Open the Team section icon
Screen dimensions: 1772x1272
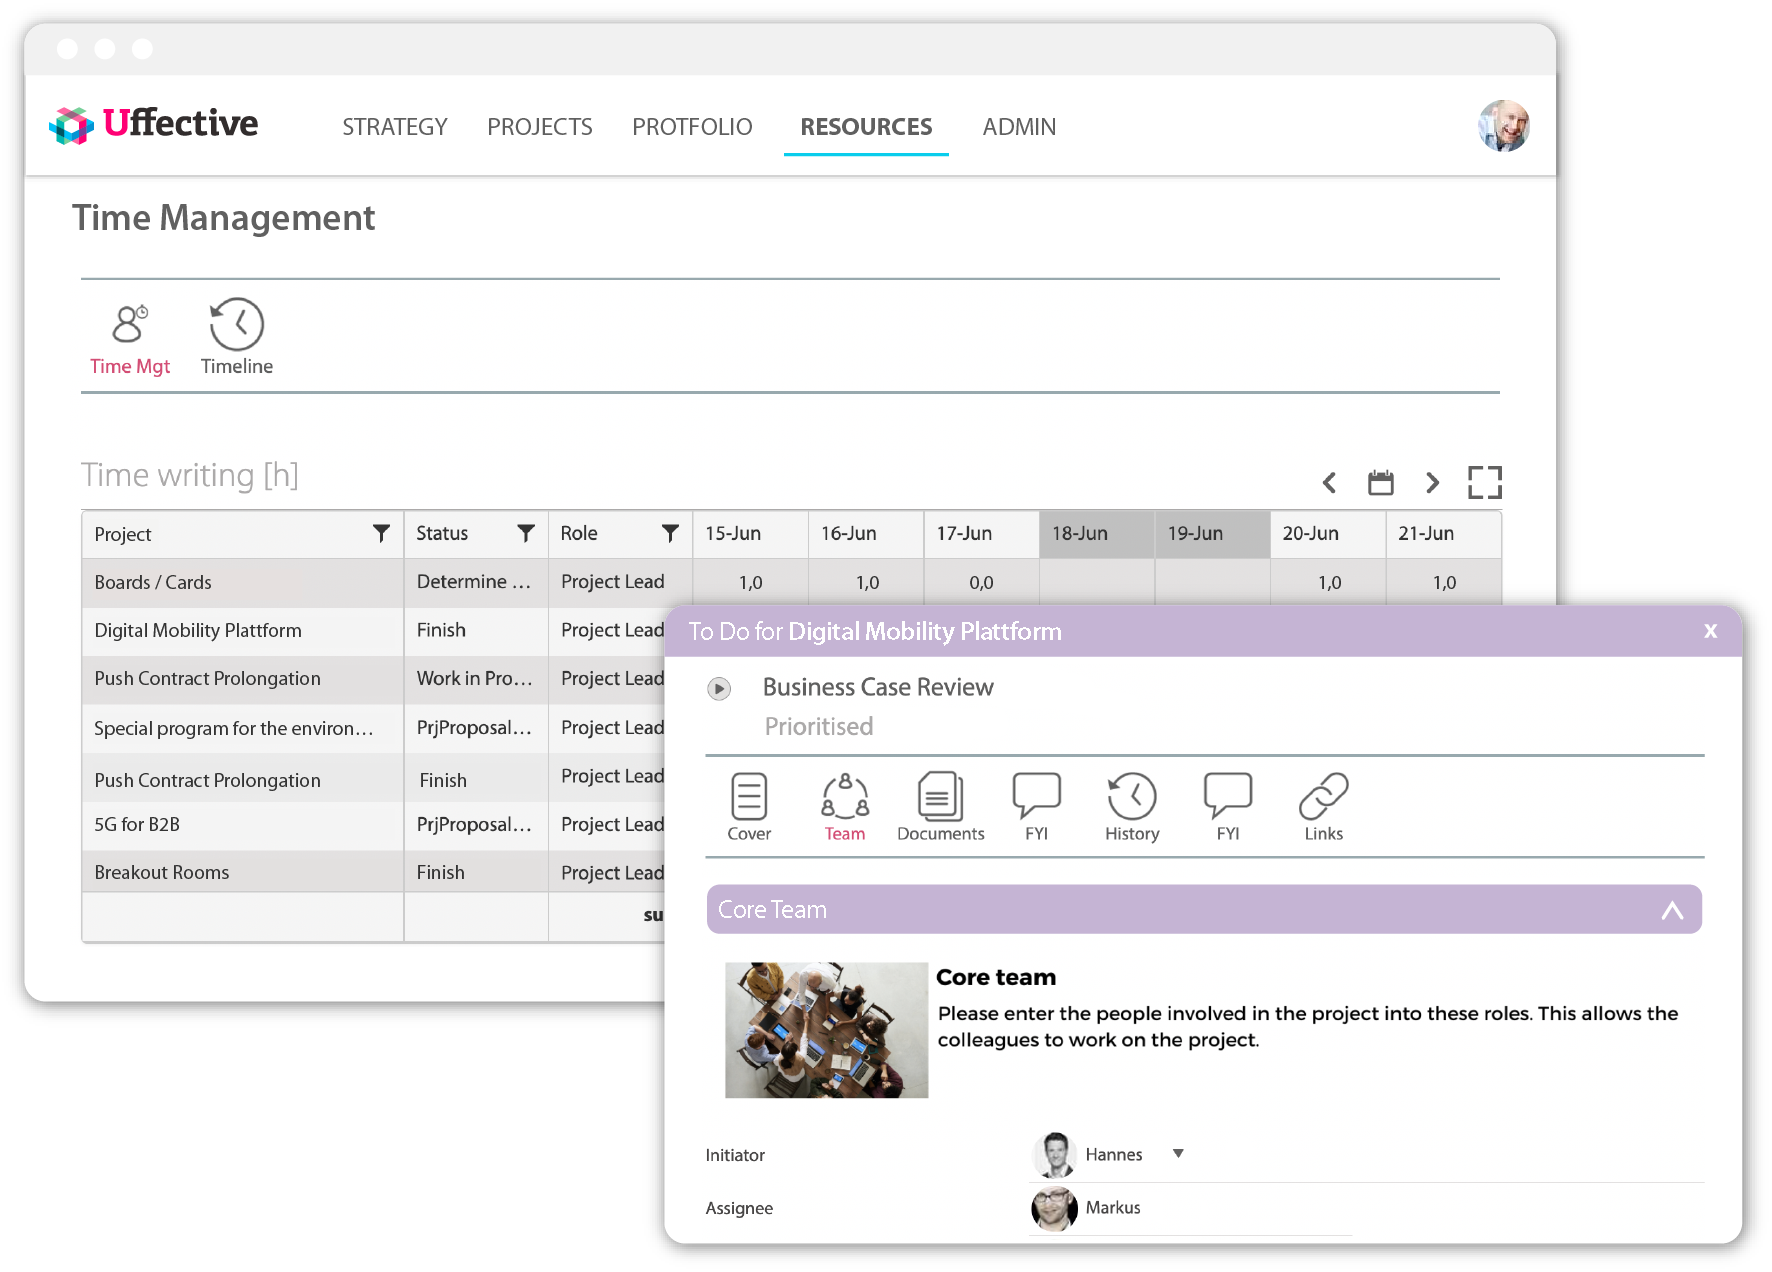pyautogui.click(x=844, y=805)
